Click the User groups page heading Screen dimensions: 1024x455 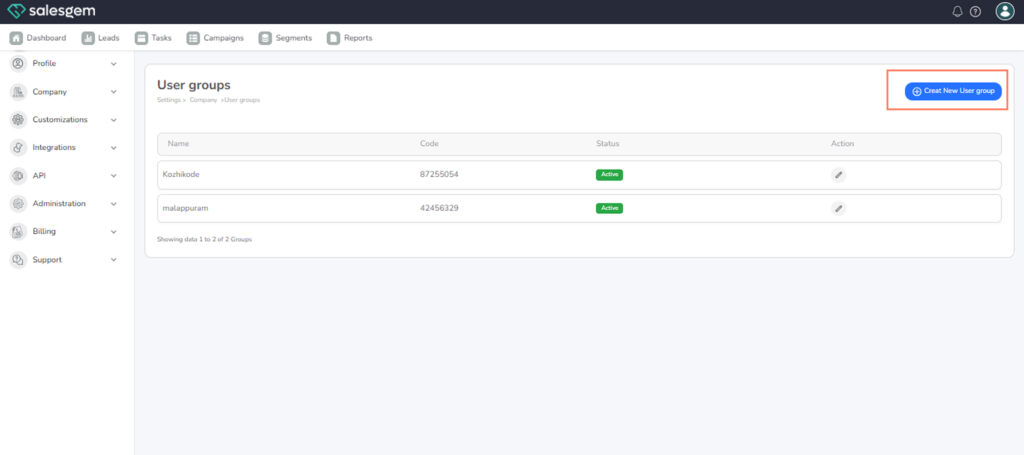point(194,85)
